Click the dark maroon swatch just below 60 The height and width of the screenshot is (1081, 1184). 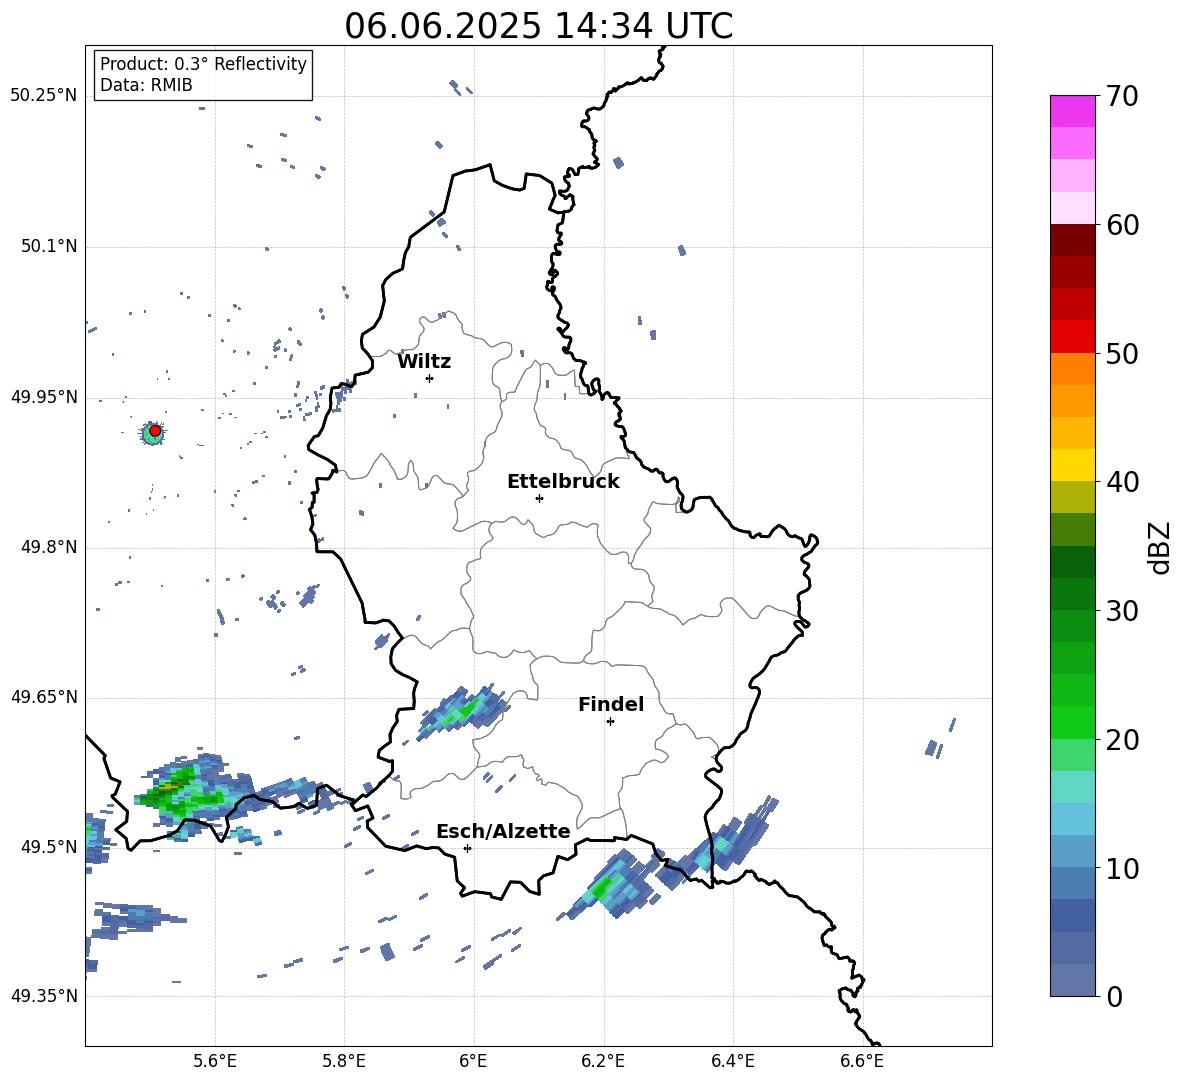click(x=1072, y=240)
